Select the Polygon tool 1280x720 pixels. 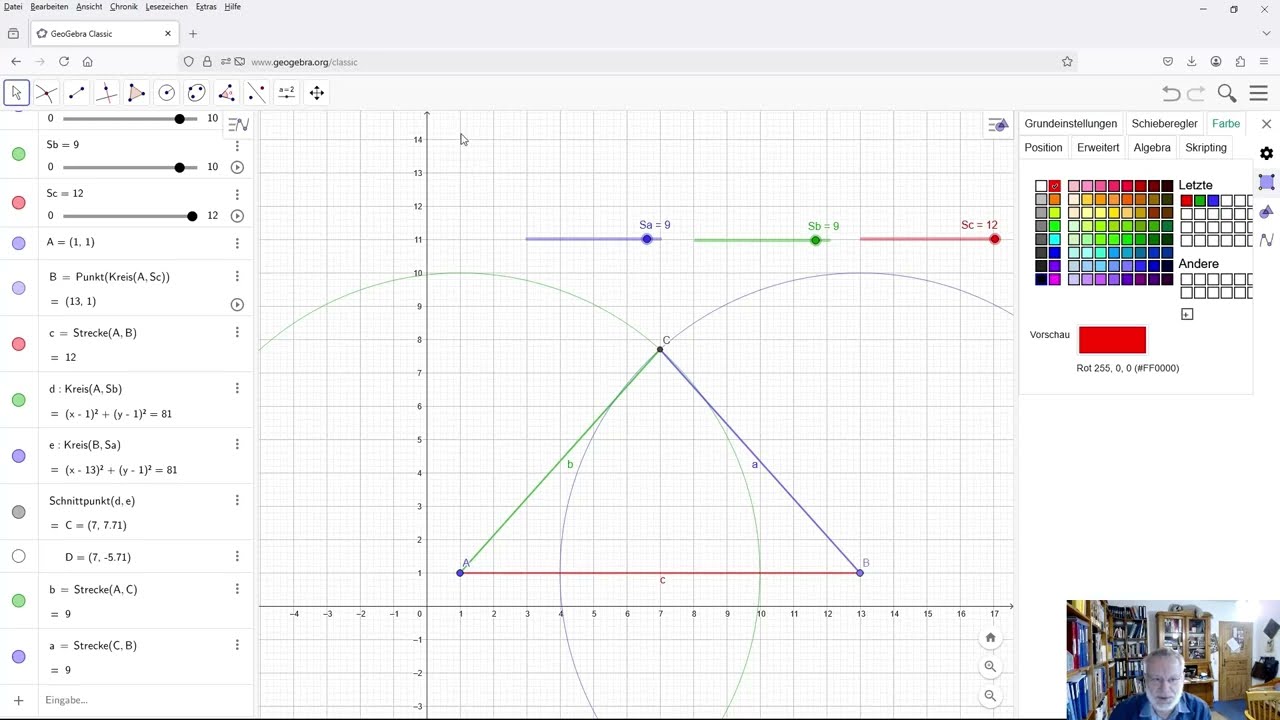136,93
